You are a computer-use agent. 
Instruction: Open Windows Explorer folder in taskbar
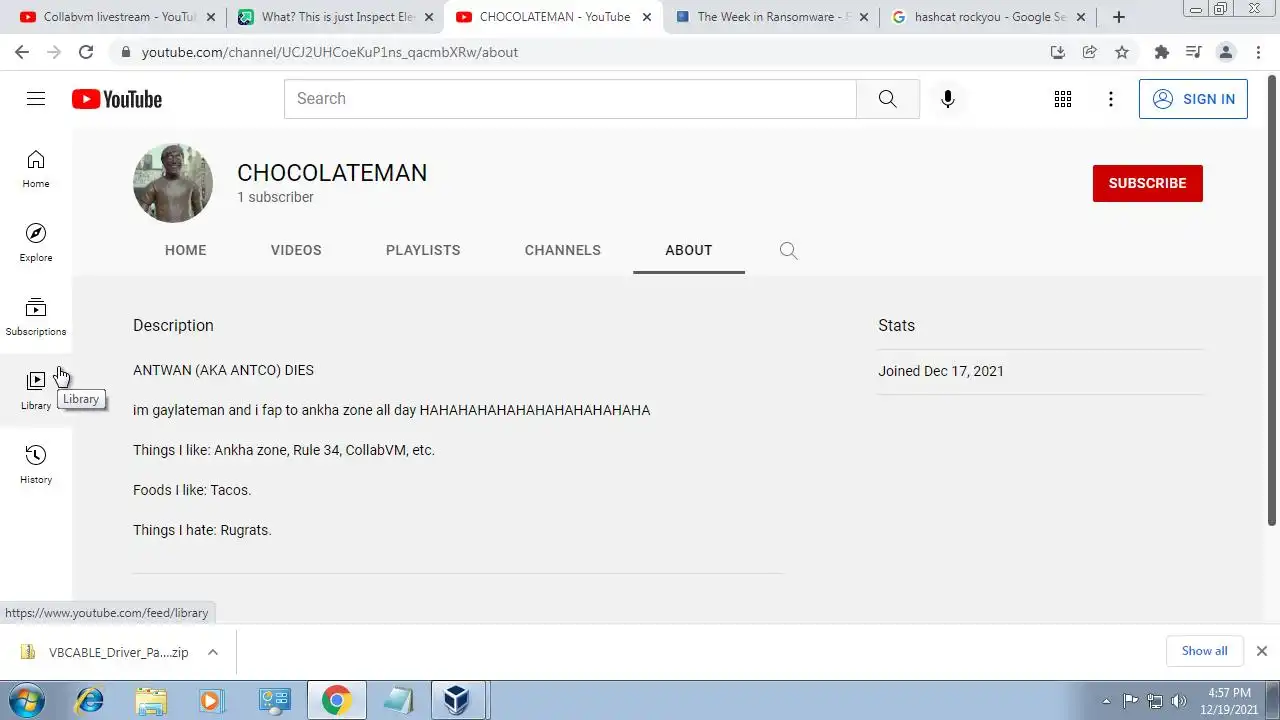tap(151, 700)
